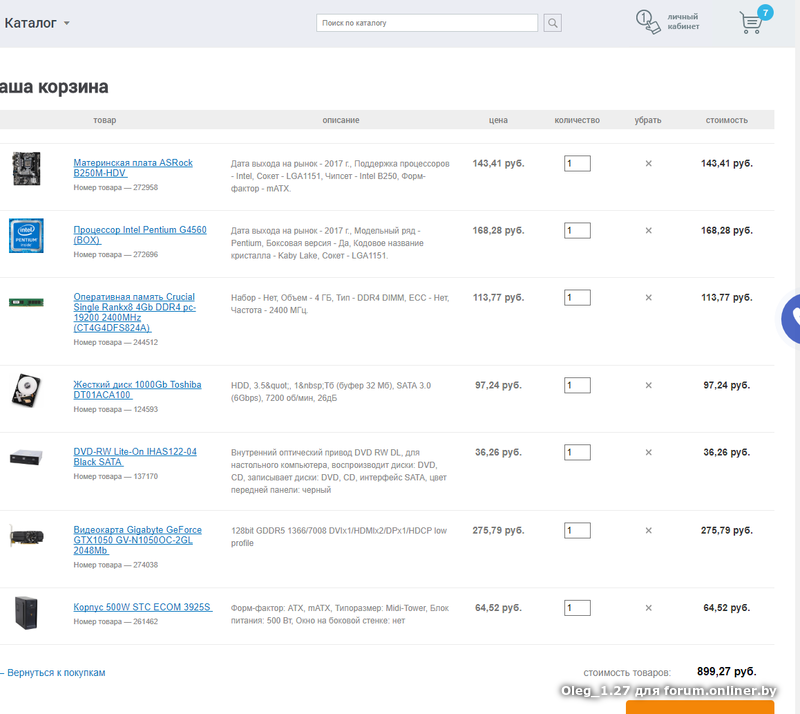
Task: Click the Toshiba hard drive thumbnail
Action: coord(26,389)
